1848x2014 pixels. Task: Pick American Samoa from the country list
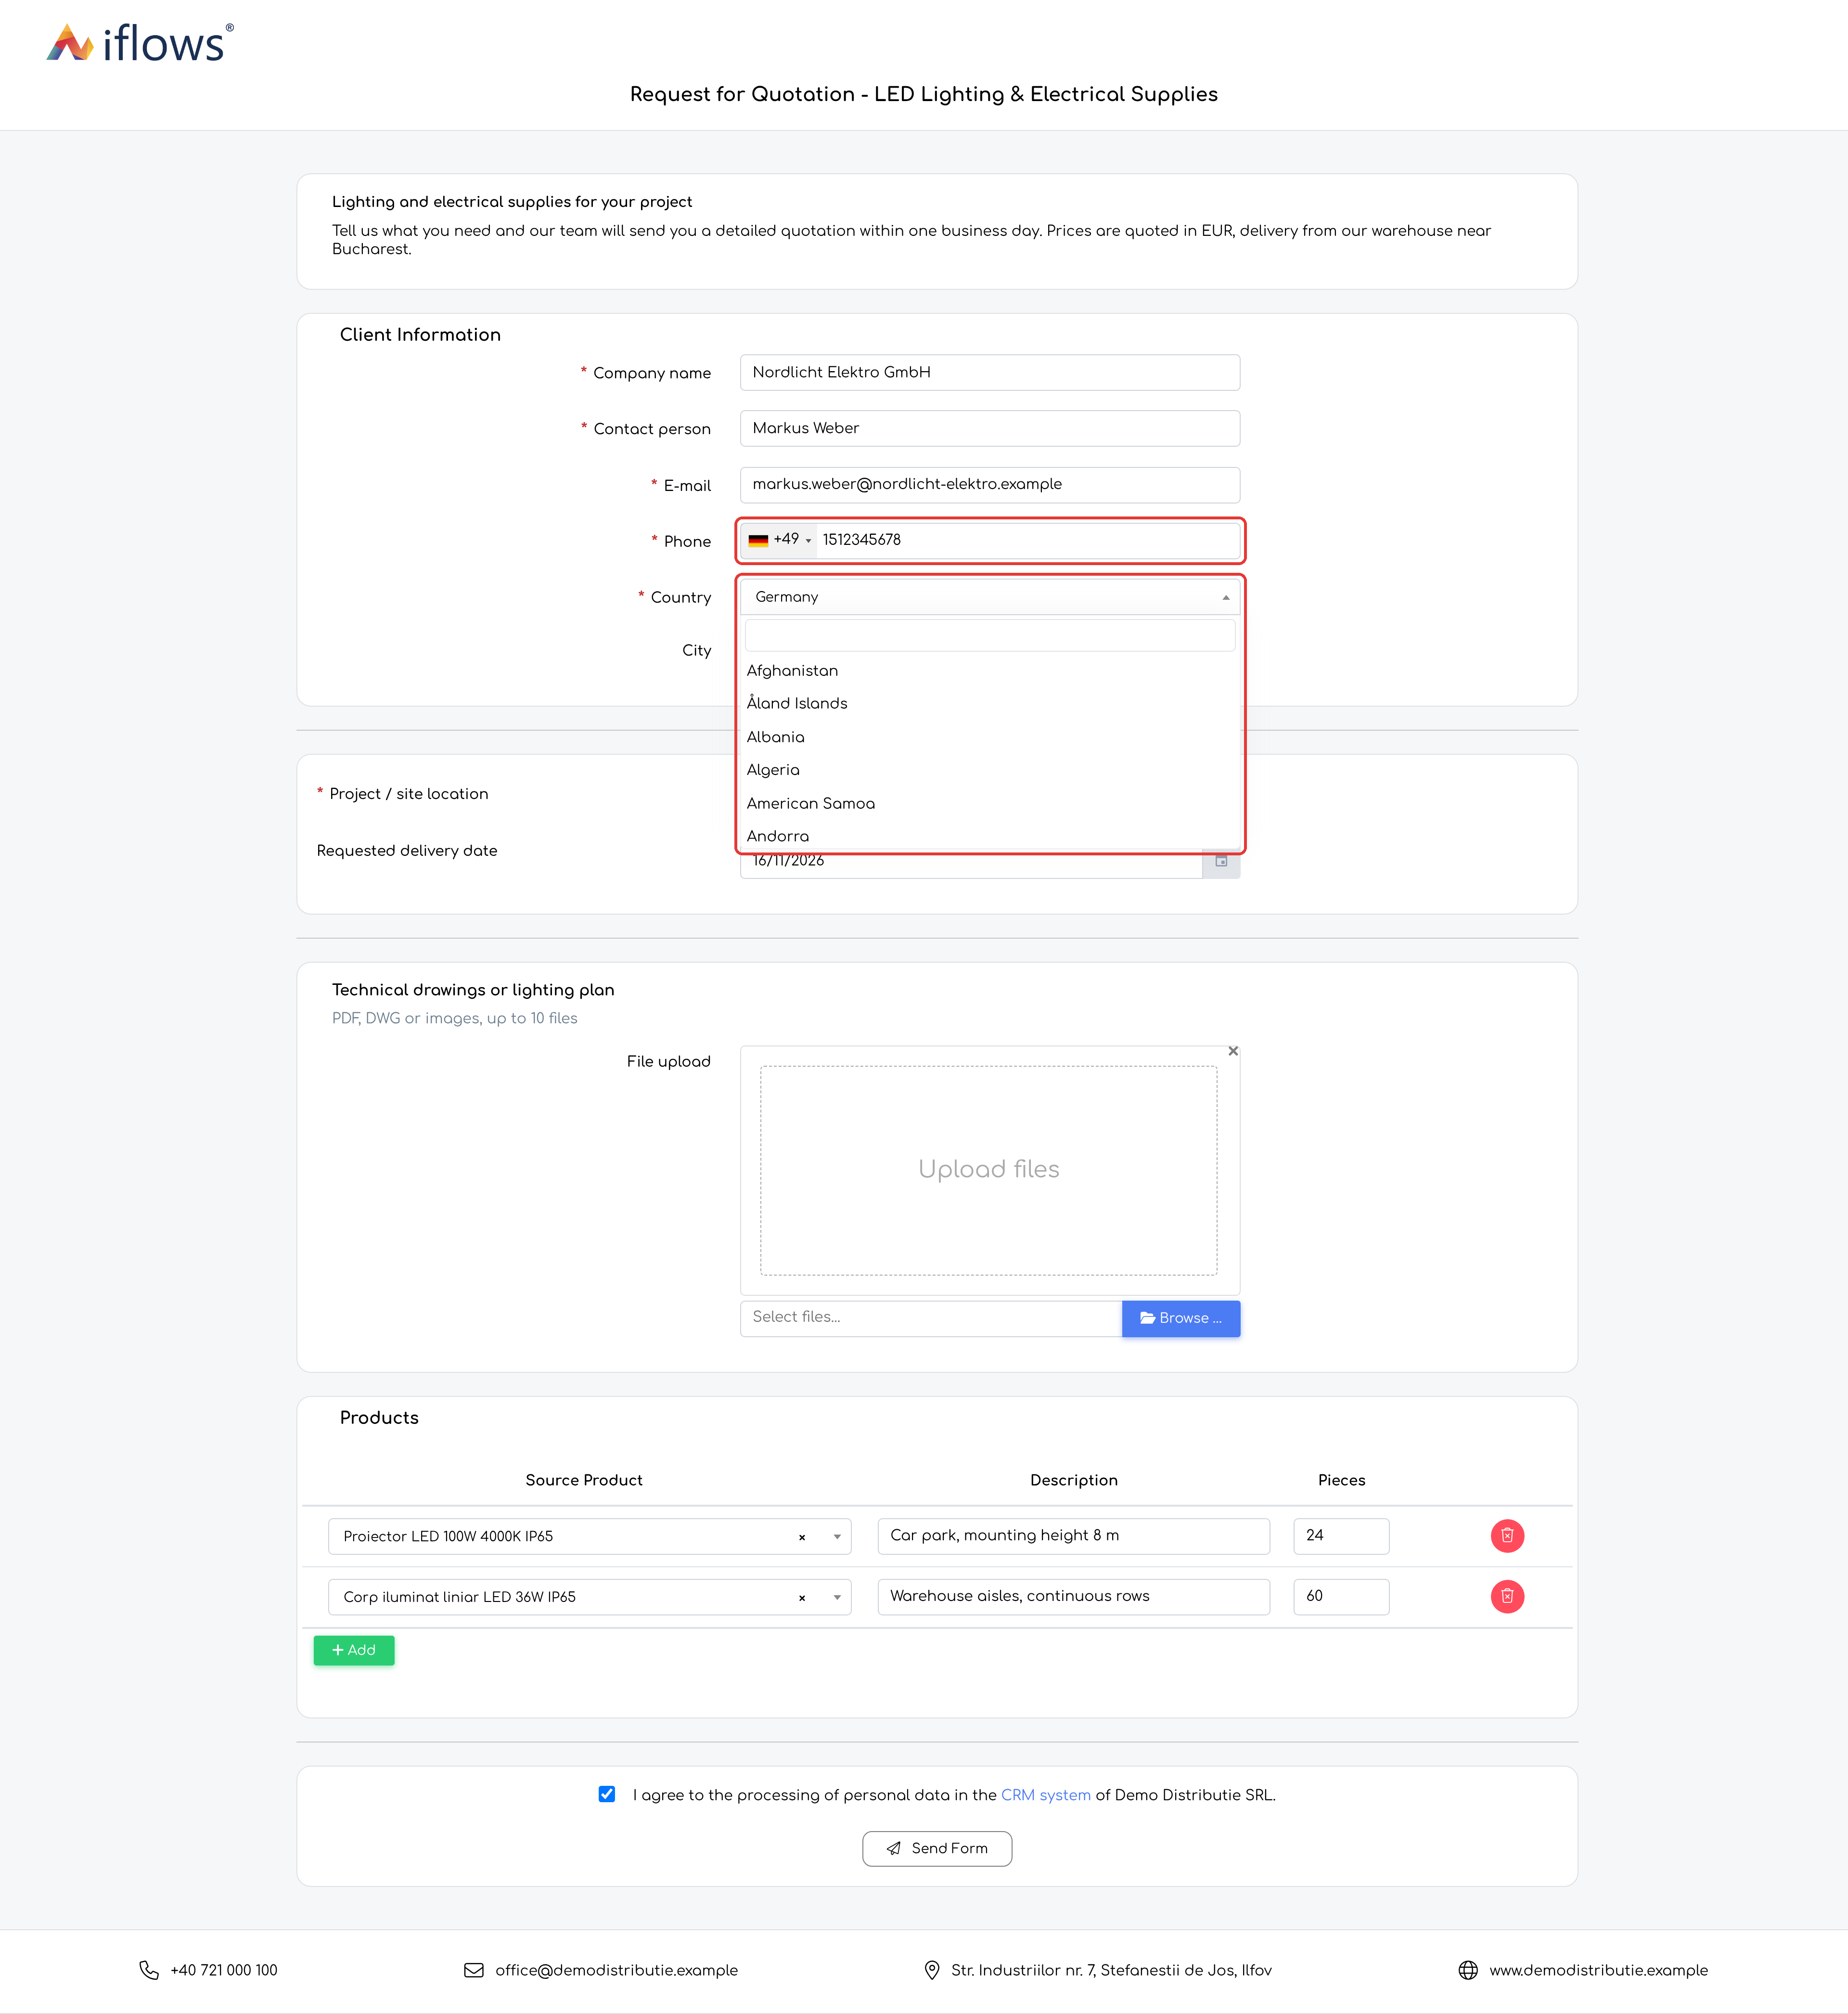990,803
